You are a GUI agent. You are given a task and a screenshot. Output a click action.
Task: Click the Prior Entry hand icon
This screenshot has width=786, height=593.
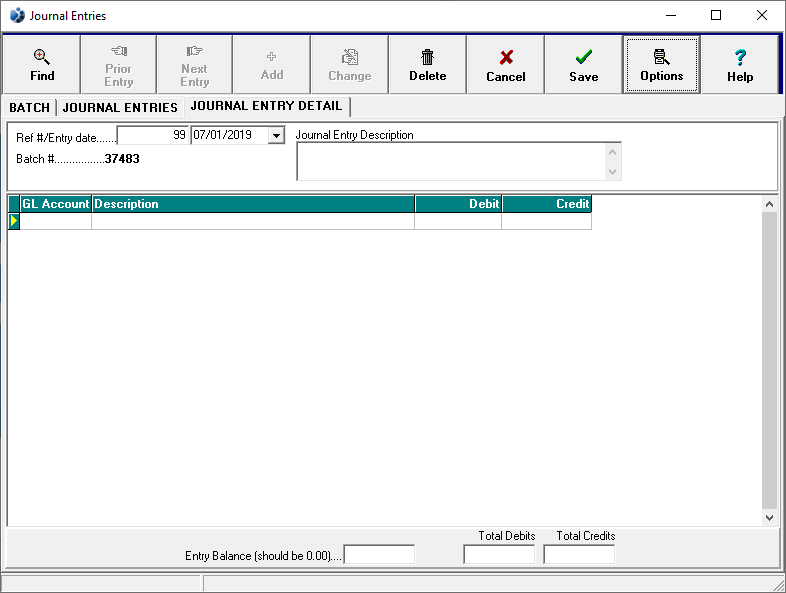(x=118, y=52)
